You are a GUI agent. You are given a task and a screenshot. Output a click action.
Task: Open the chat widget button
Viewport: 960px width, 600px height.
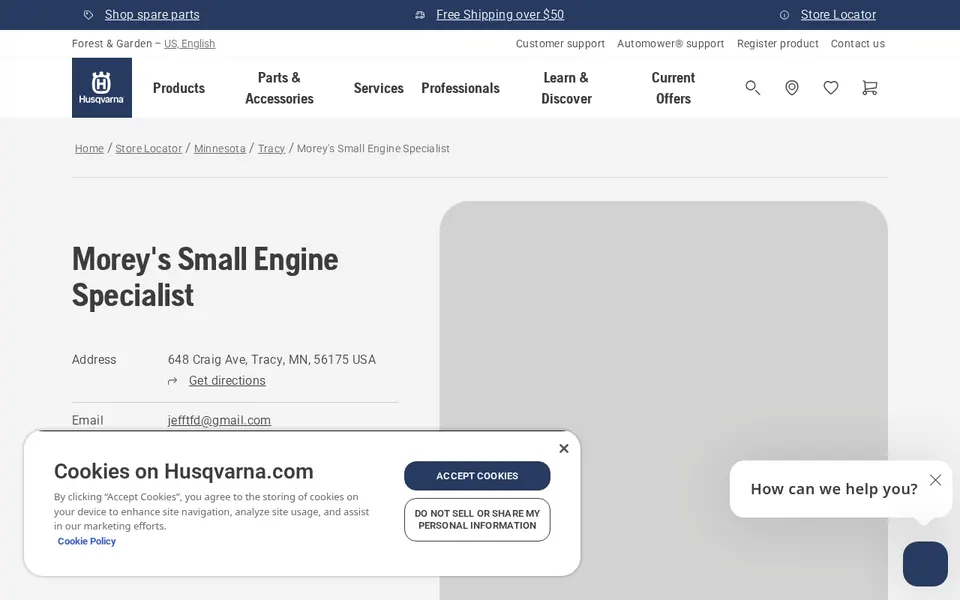(925, 563)
